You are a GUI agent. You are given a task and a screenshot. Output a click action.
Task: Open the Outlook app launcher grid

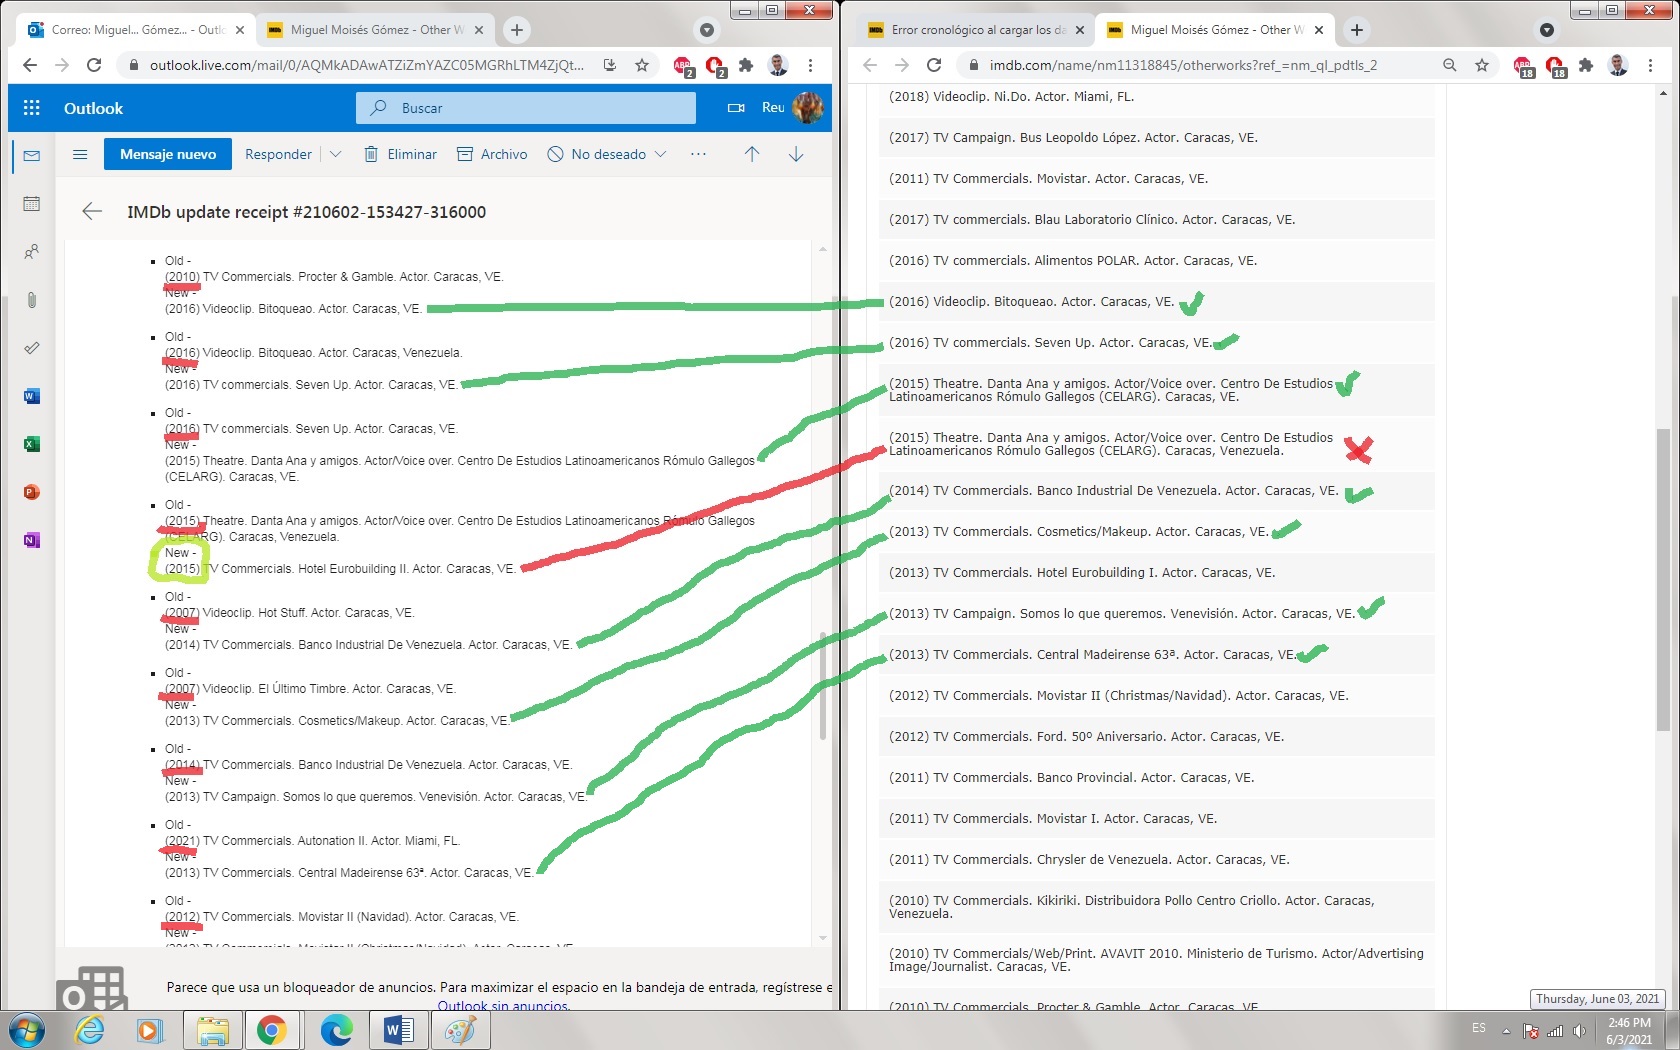point(32,108)
